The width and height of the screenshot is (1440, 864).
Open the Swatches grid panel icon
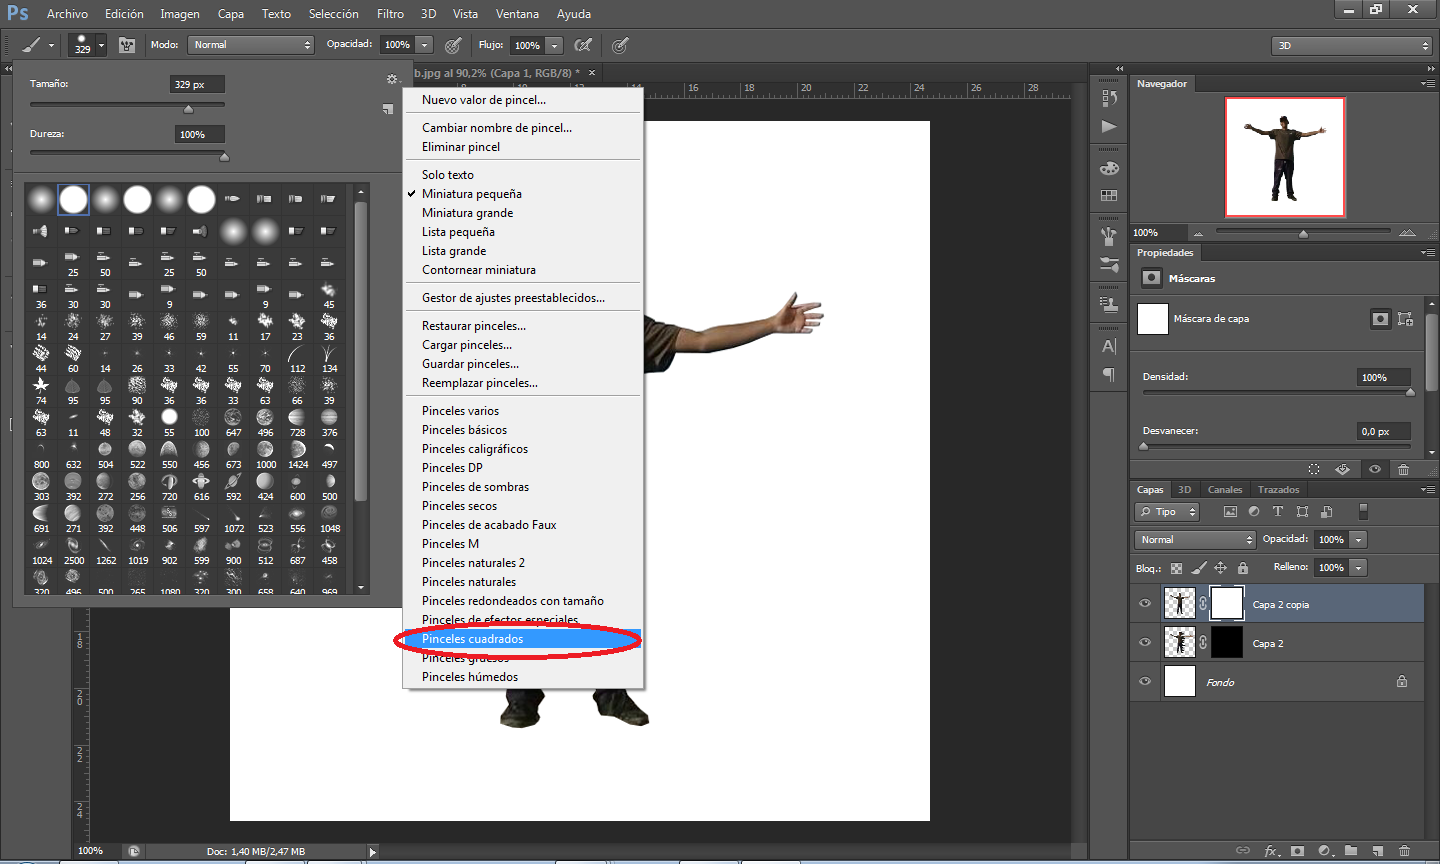pos(1109,196)
